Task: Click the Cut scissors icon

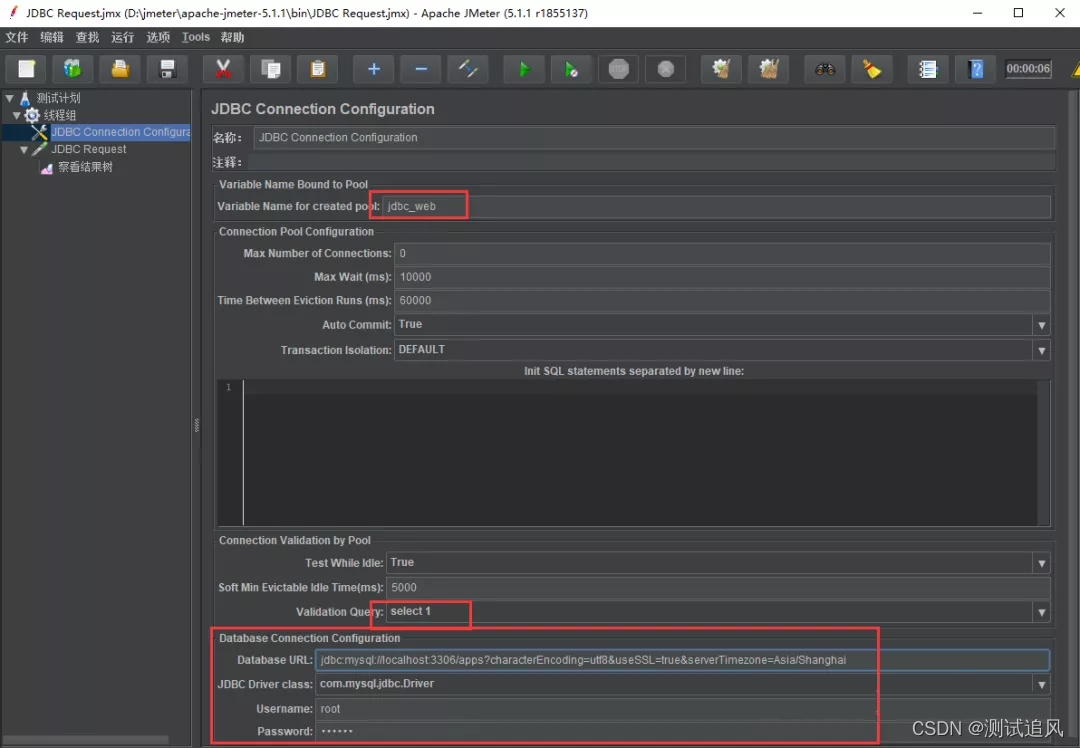Action: tap(222, 69)
